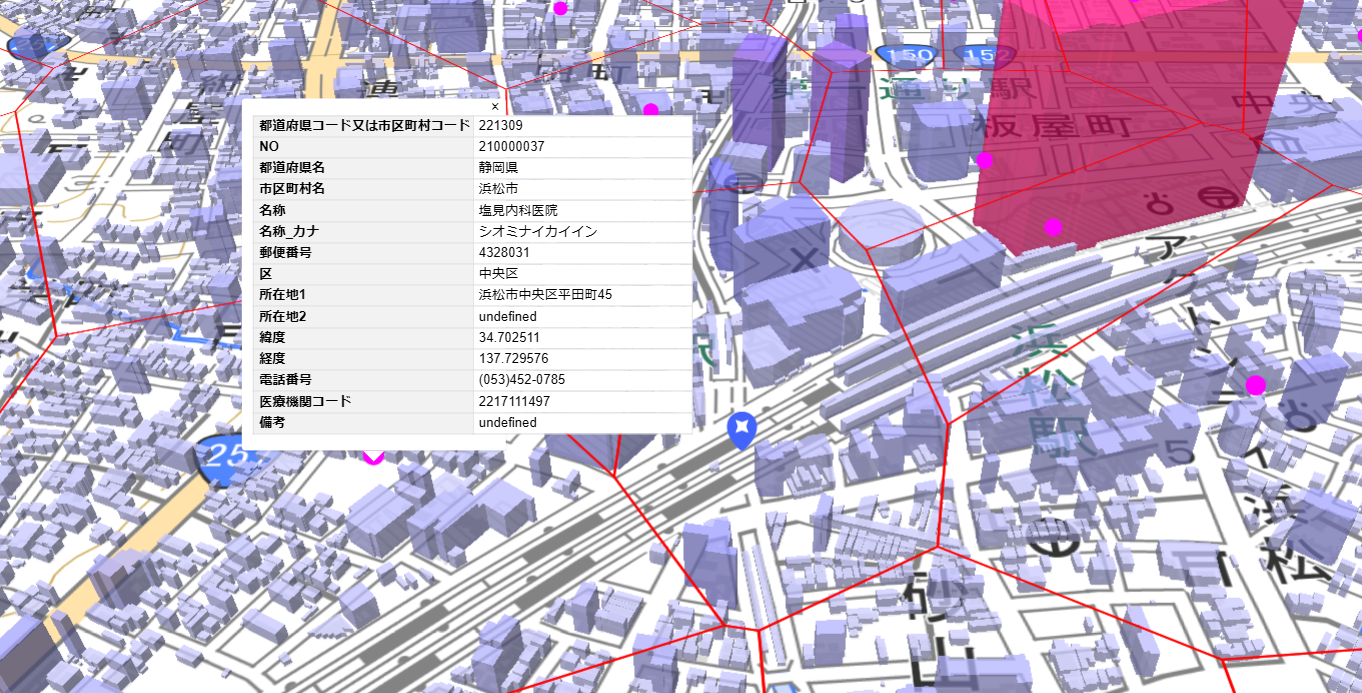Click the route 150 highway shield
Image resolution: width=1362 pixels, height=693 pixels.
coord(904,54)
